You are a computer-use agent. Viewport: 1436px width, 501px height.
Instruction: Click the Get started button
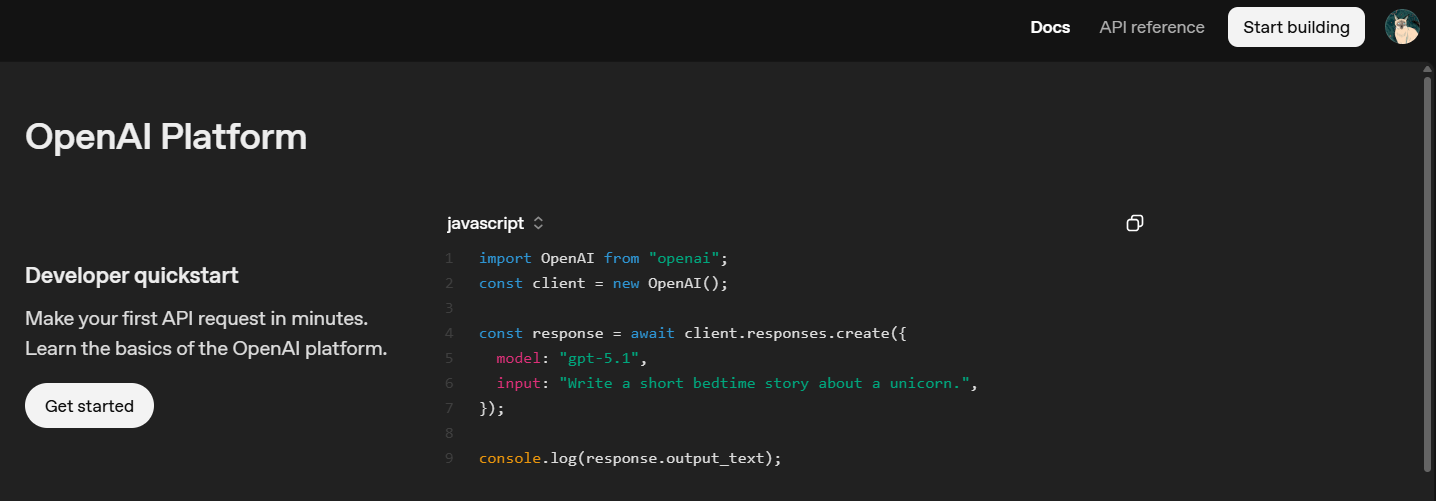click(x=89, y=406)
